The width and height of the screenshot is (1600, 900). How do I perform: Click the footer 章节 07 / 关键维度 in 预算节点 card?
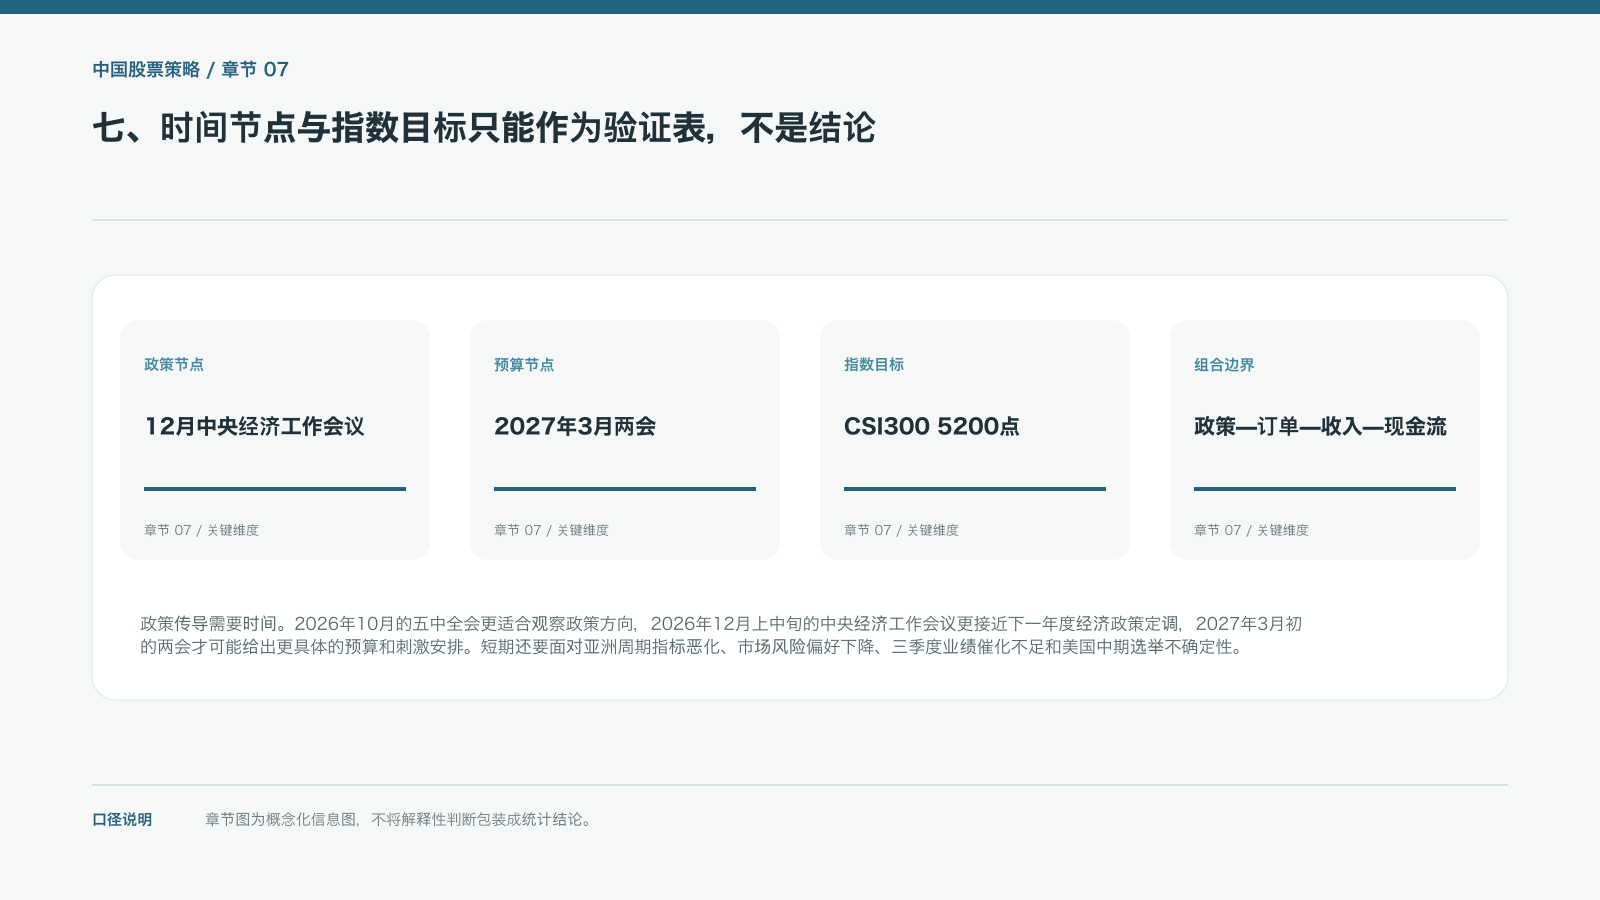[551, 530]
